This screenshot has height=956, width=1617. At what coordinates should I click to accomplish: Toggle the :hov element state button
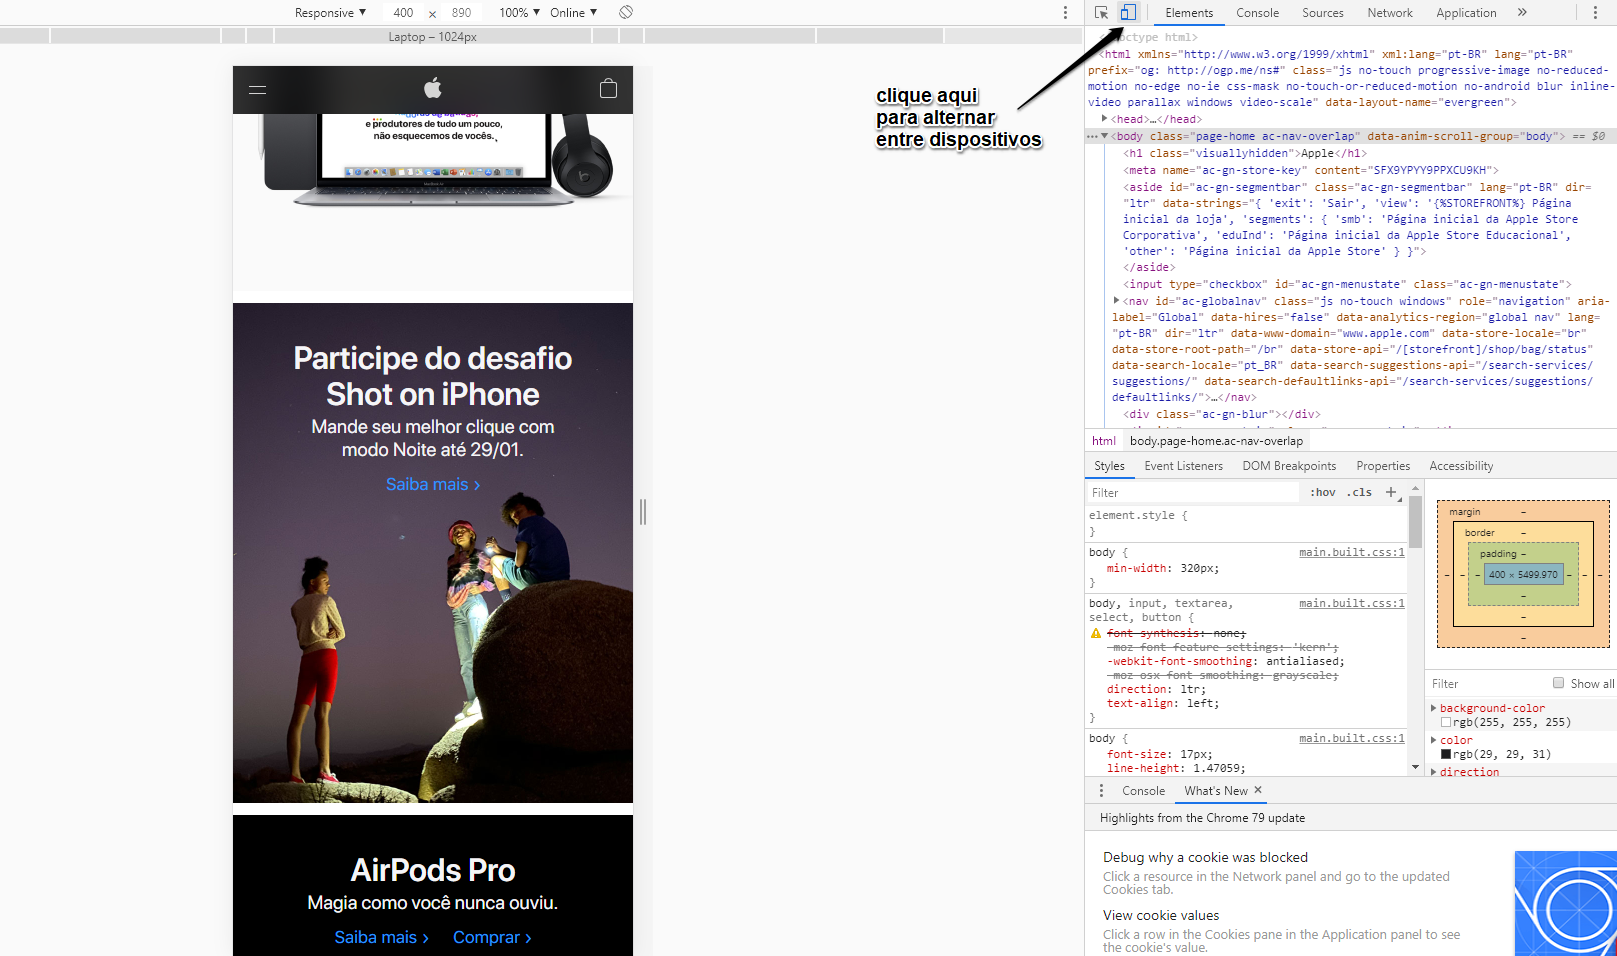1323,492
